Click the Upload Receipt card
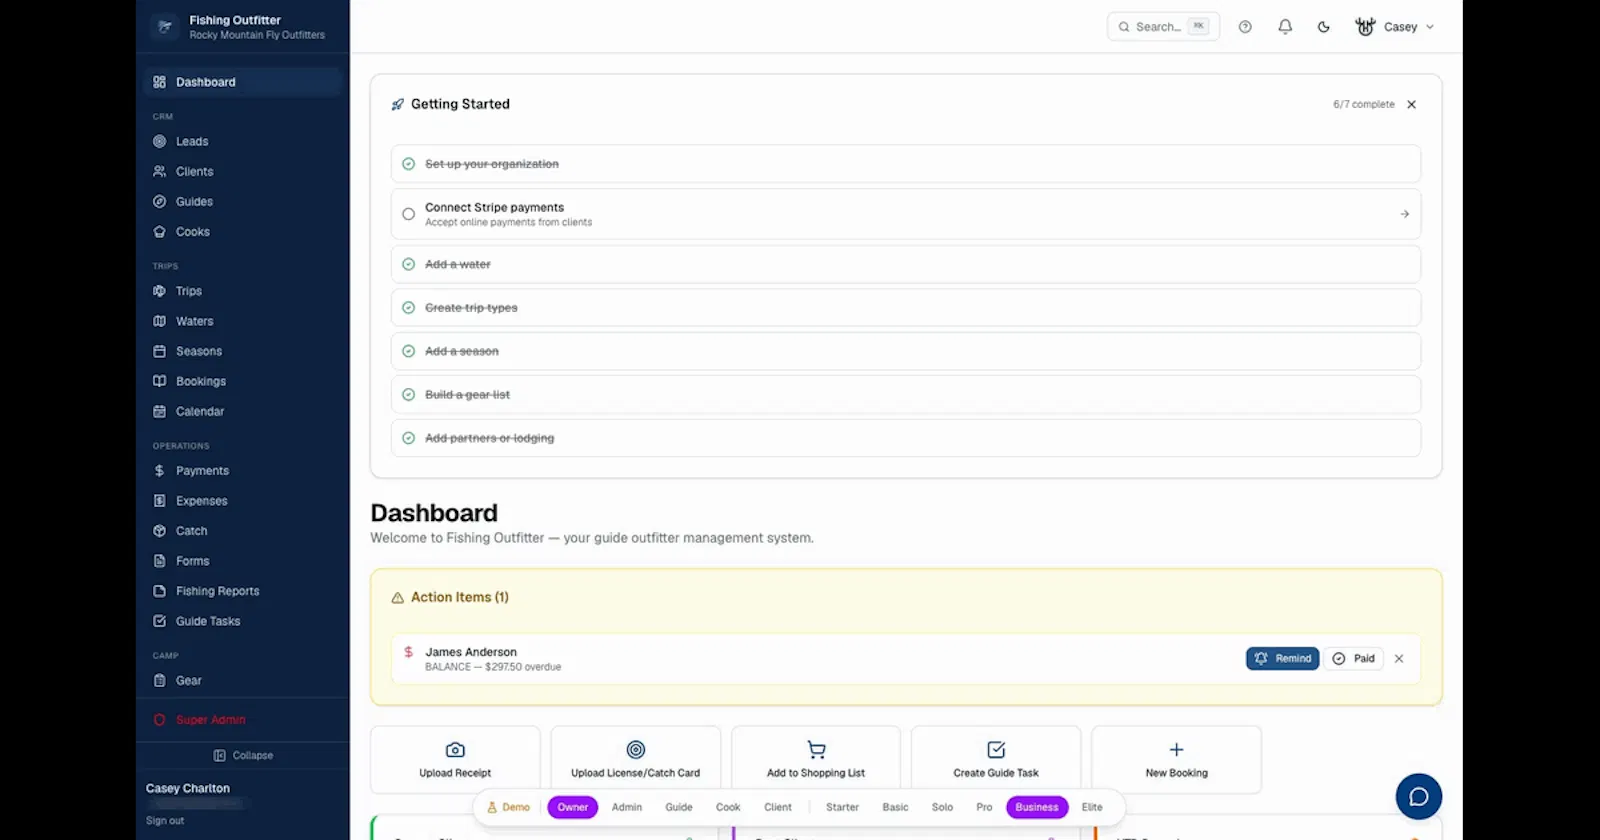Image resolution: width=1600 pixels, height=840 pixels. coord(455,760)
